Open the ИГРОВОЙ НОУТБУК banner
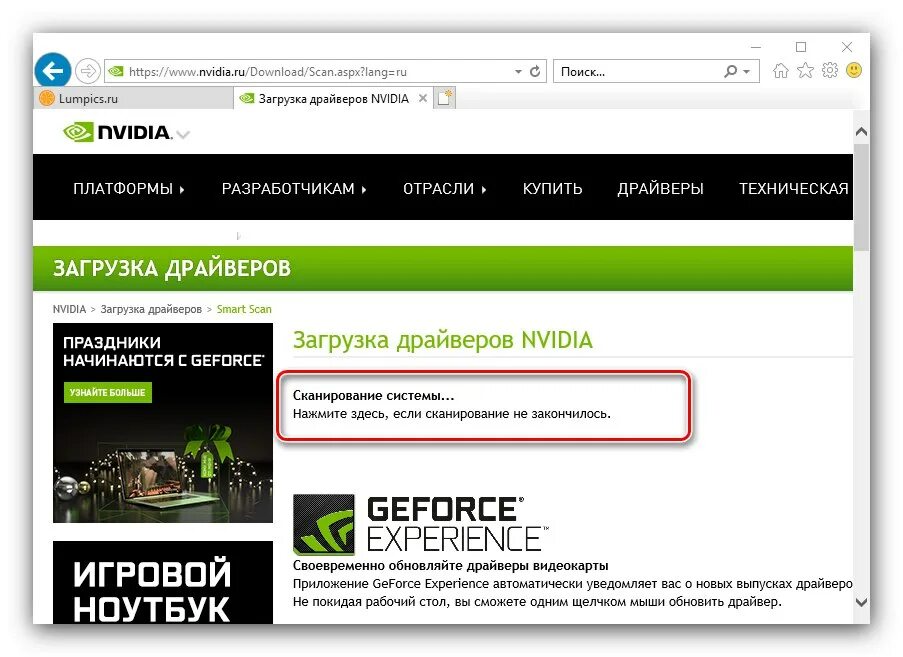Viewport: 903px width, 657px height. pyautogui.click(x=163, y=583)
